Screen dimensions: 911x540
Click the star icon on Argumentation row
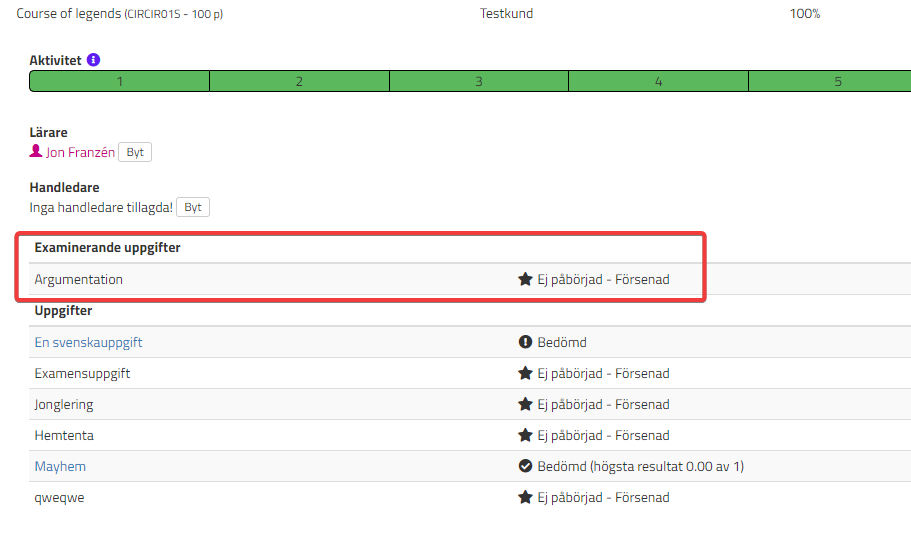(x=525, y=280)
